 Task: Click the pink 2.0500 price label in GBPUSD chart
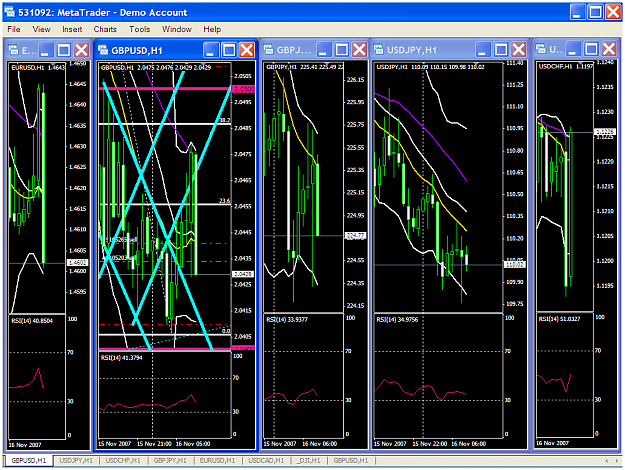click(x=244, y=89)
